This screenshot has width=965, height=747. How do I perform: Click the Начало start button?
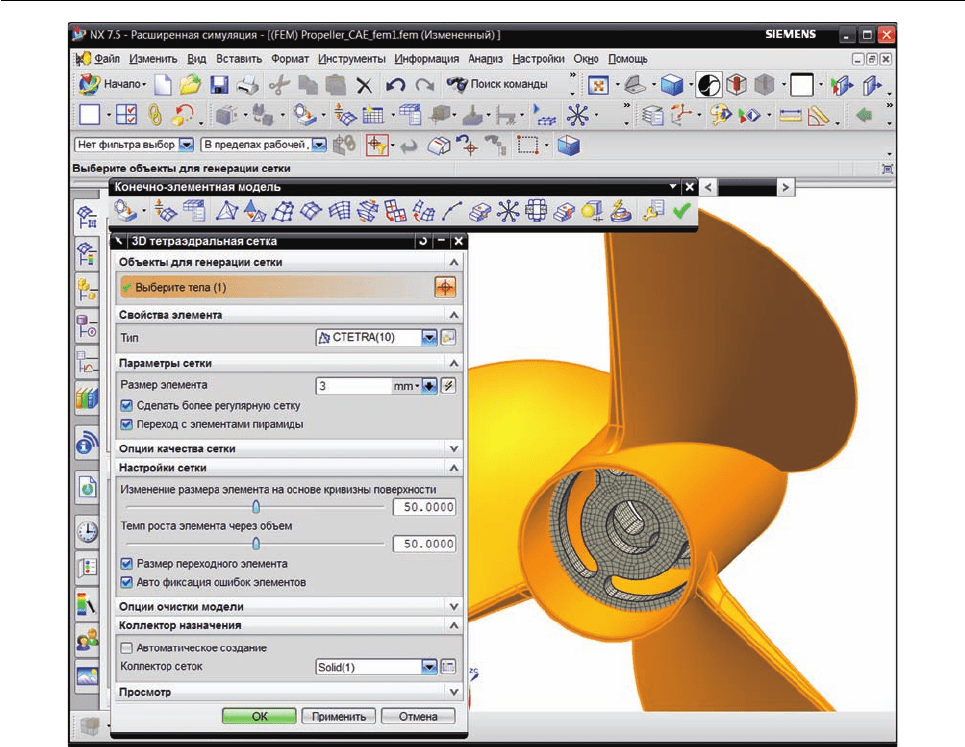point(113,84)
